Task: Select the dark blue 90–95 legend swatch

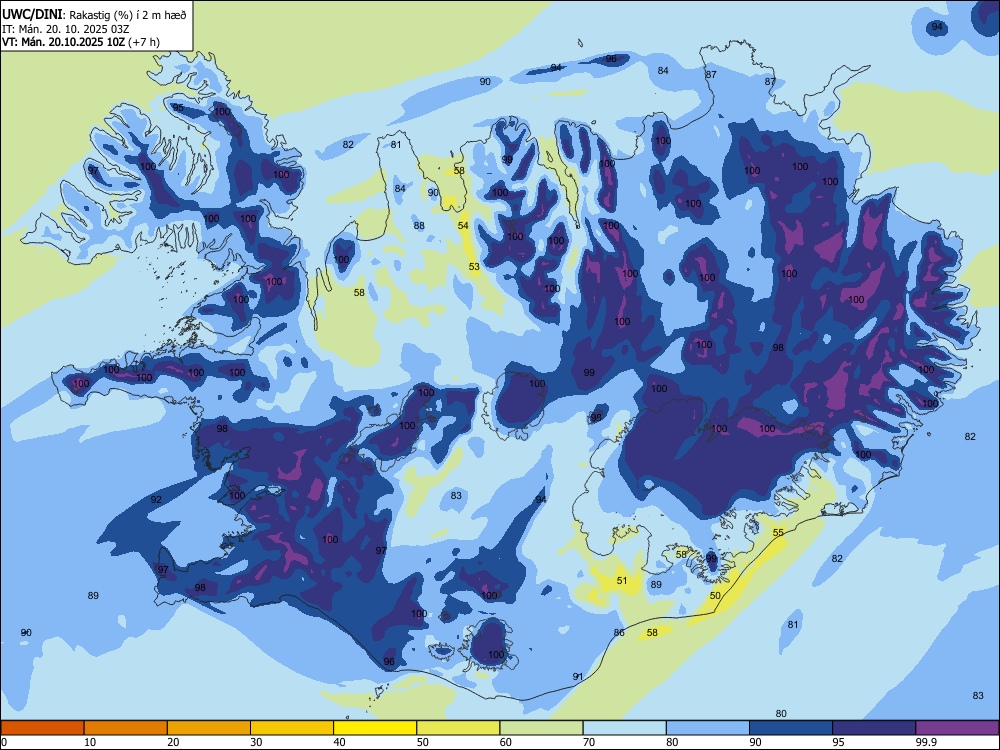Action: point(791,728)
